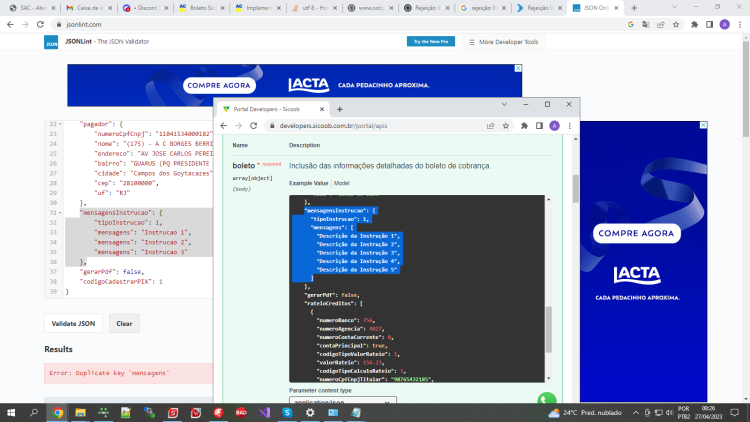Close the Lacta banner ad
The image size is (750, 422).
coord(518,68)
